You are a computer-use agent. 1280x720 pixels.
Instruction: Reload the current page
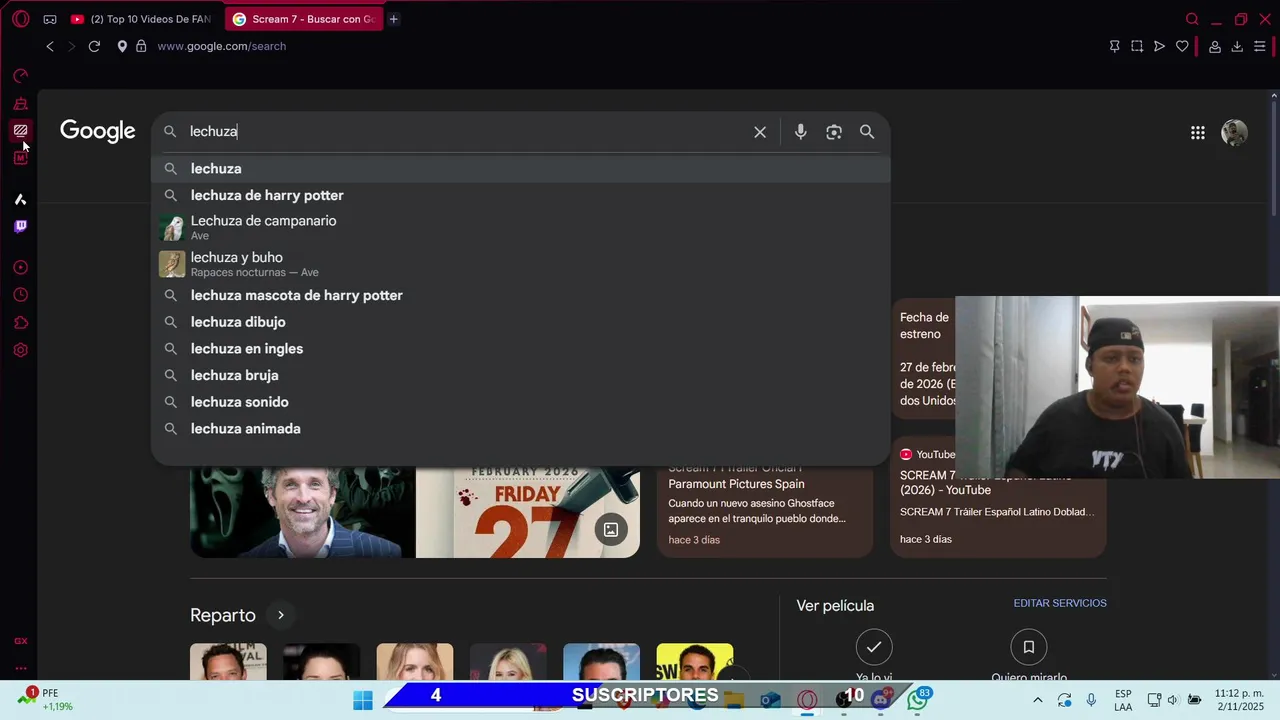pyautogui.click(x=94, y=46)
